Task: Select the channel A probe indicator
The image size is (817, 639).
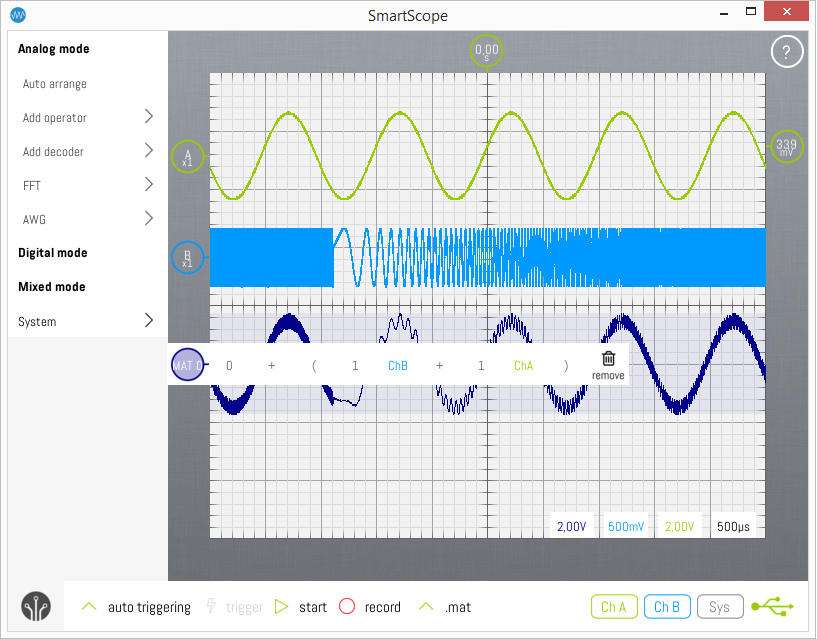Action: [187, 156]
